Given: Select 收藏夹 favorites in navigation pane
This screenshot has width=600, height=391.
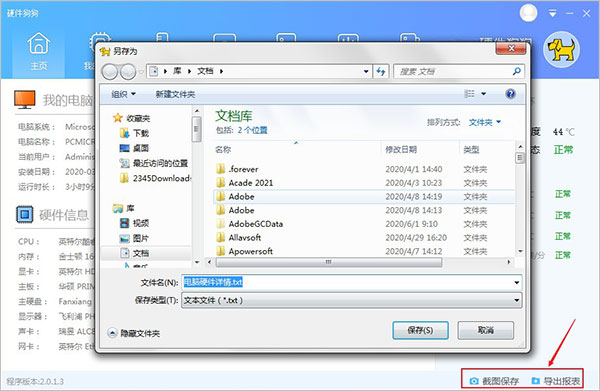Looking at the screenshot, I should (132, 118).
